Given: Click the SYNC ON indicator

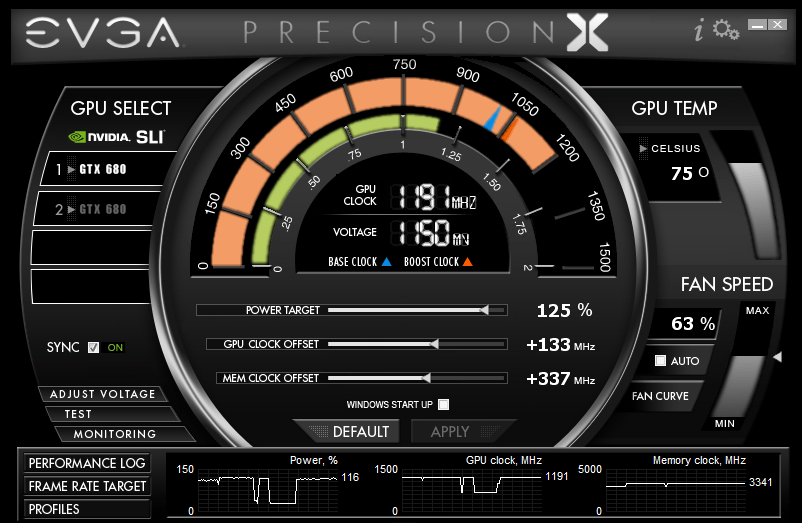Looking at the screenshot, I should click(x=115, y=348).
